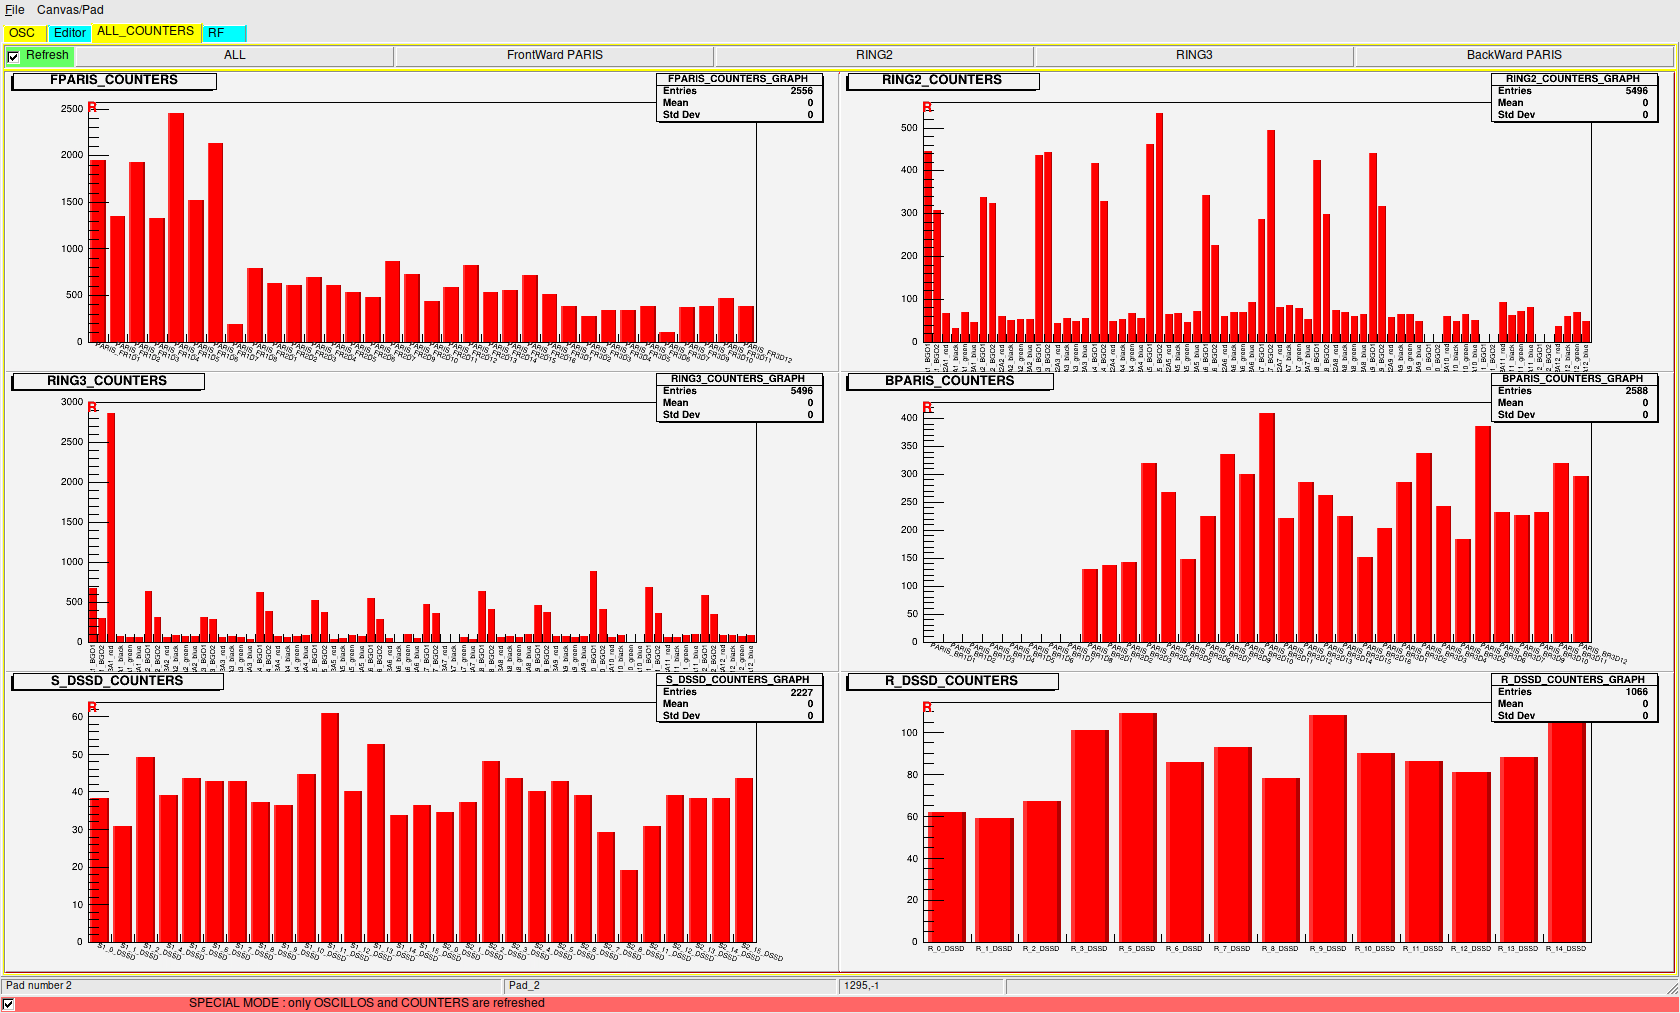
Task: Click the window resize grip in status bar
Action: pyautogui.click(x=1672, y=988)
